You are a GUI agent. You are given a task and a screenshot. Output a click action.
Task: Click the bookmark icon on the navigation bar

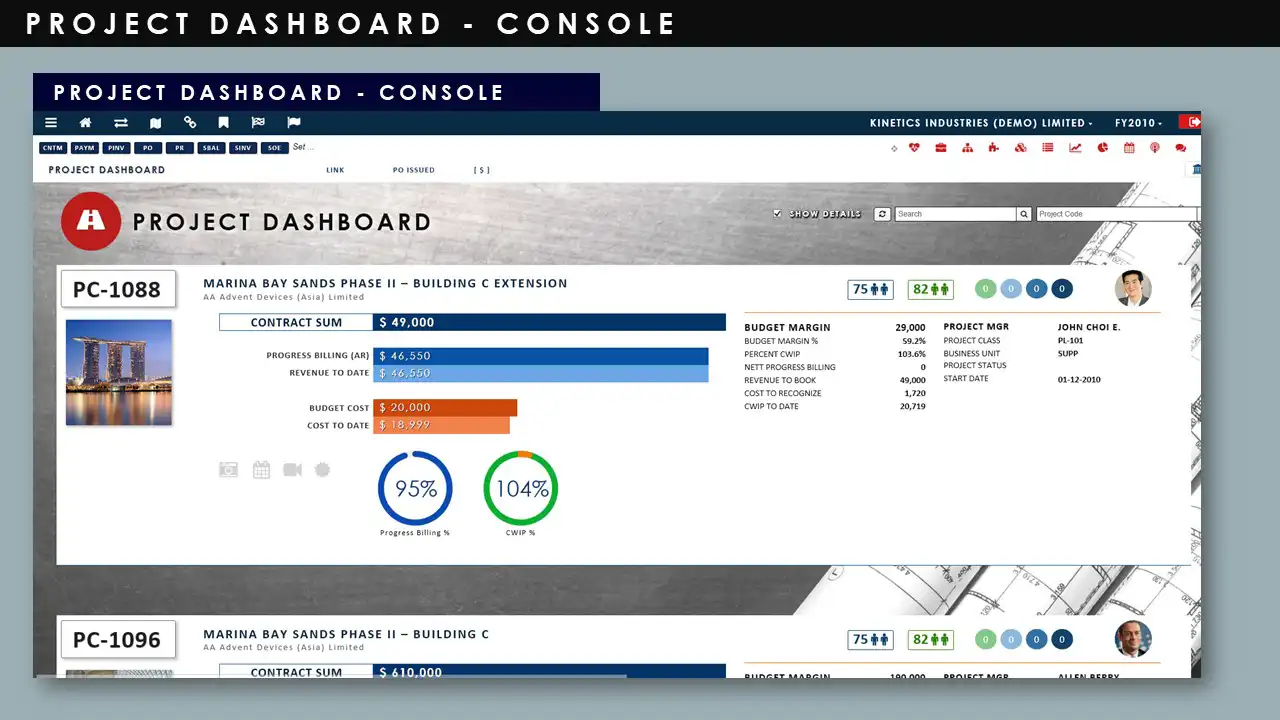pos(223,122)
